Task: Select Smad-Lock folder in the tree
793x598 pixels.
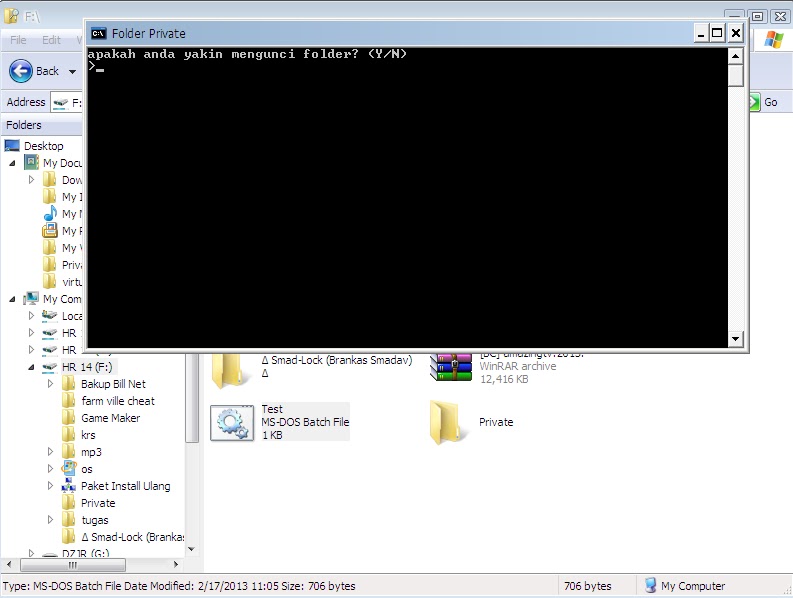Action: point(133,537)
